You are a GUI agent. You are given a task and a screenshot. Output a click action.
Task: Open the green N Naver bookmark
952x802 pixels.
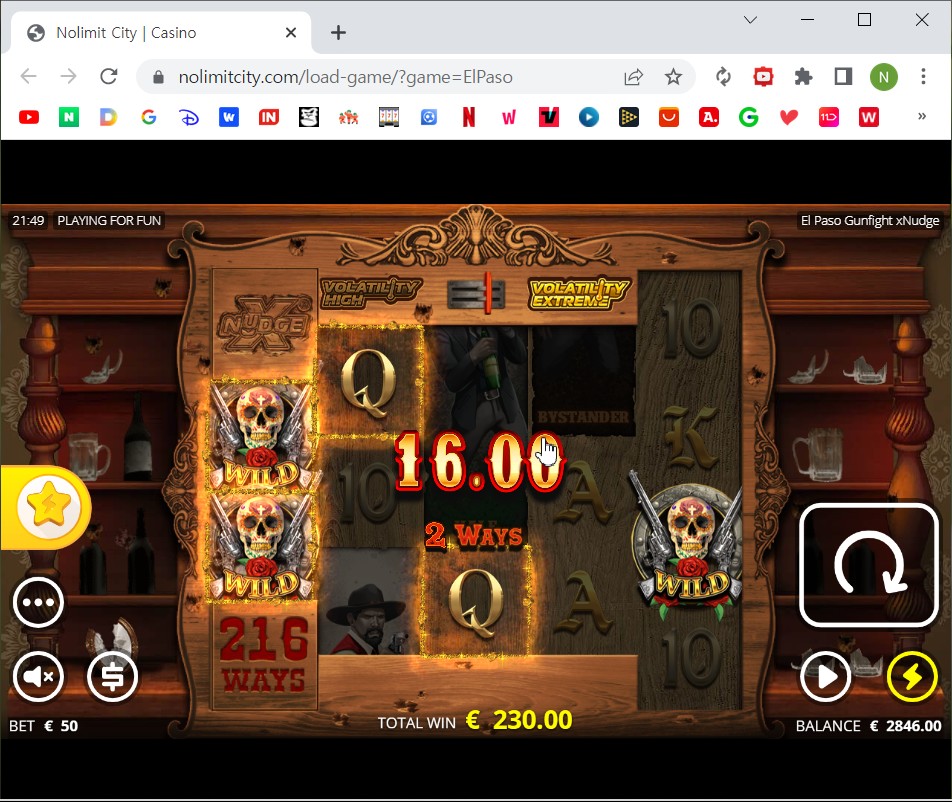[x=69, y=117]
